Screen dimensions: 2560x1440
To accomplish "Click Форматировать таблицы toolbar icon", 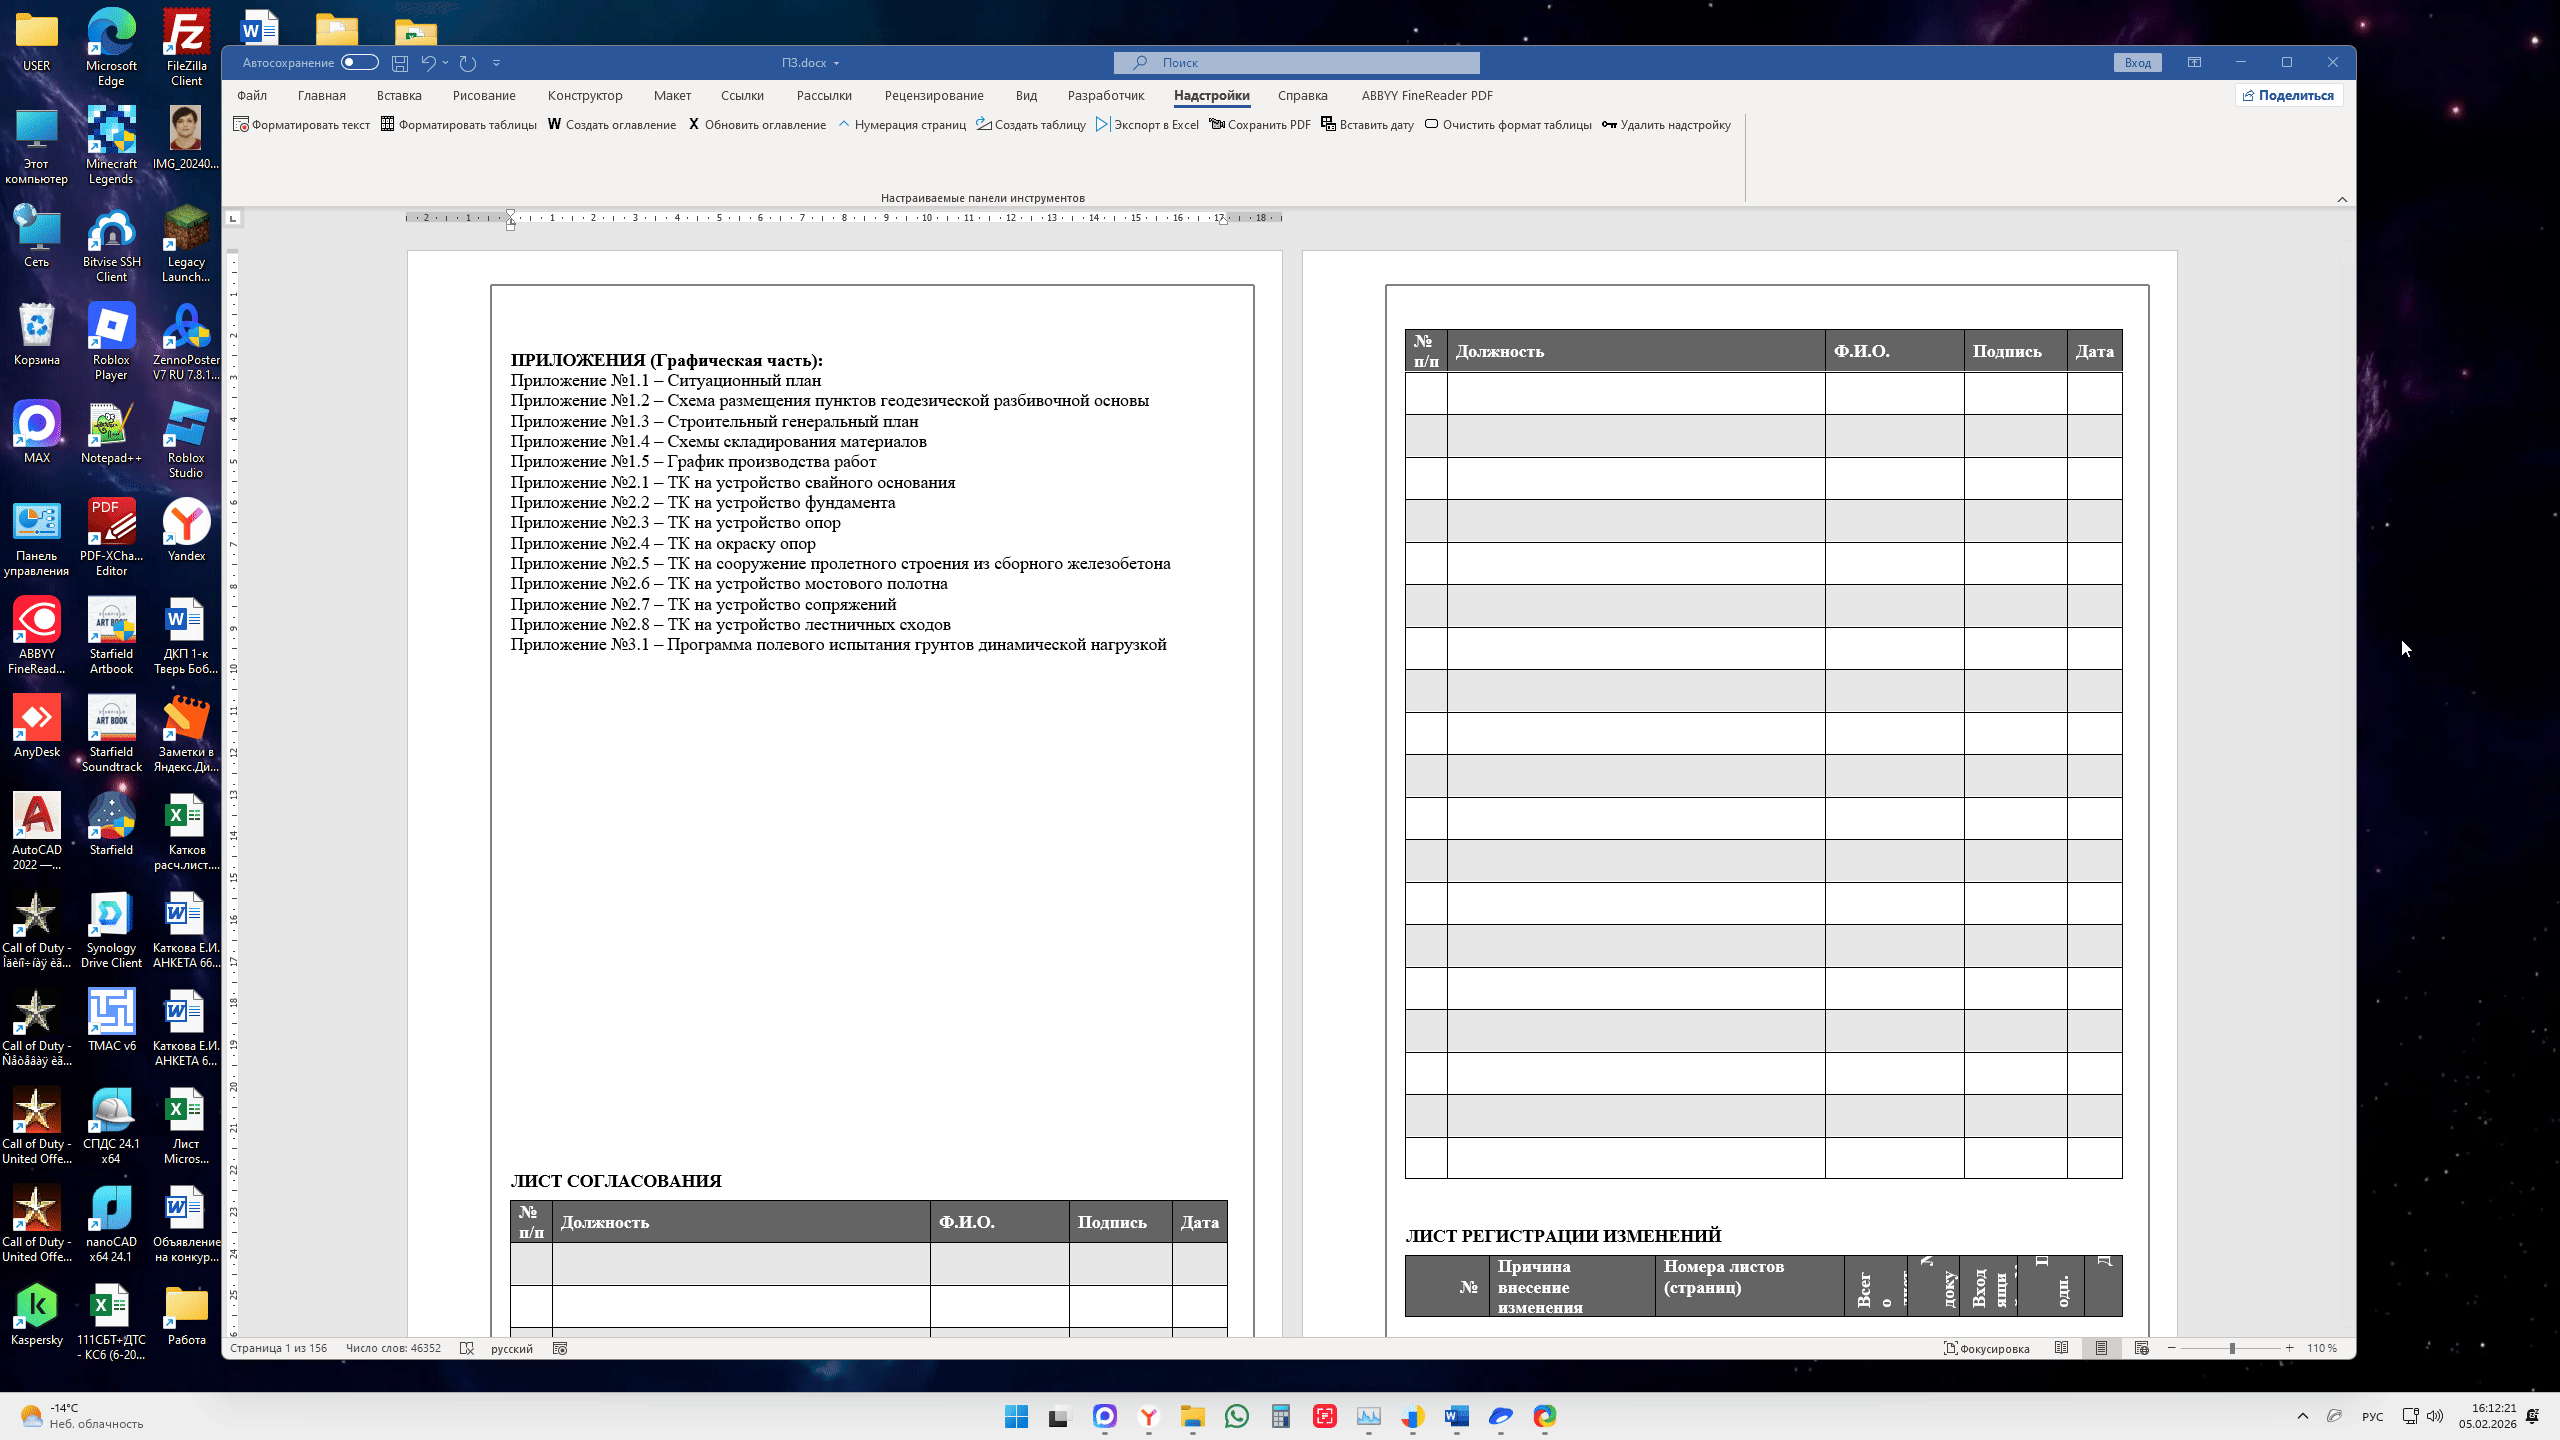I will (x=387, y=125).
